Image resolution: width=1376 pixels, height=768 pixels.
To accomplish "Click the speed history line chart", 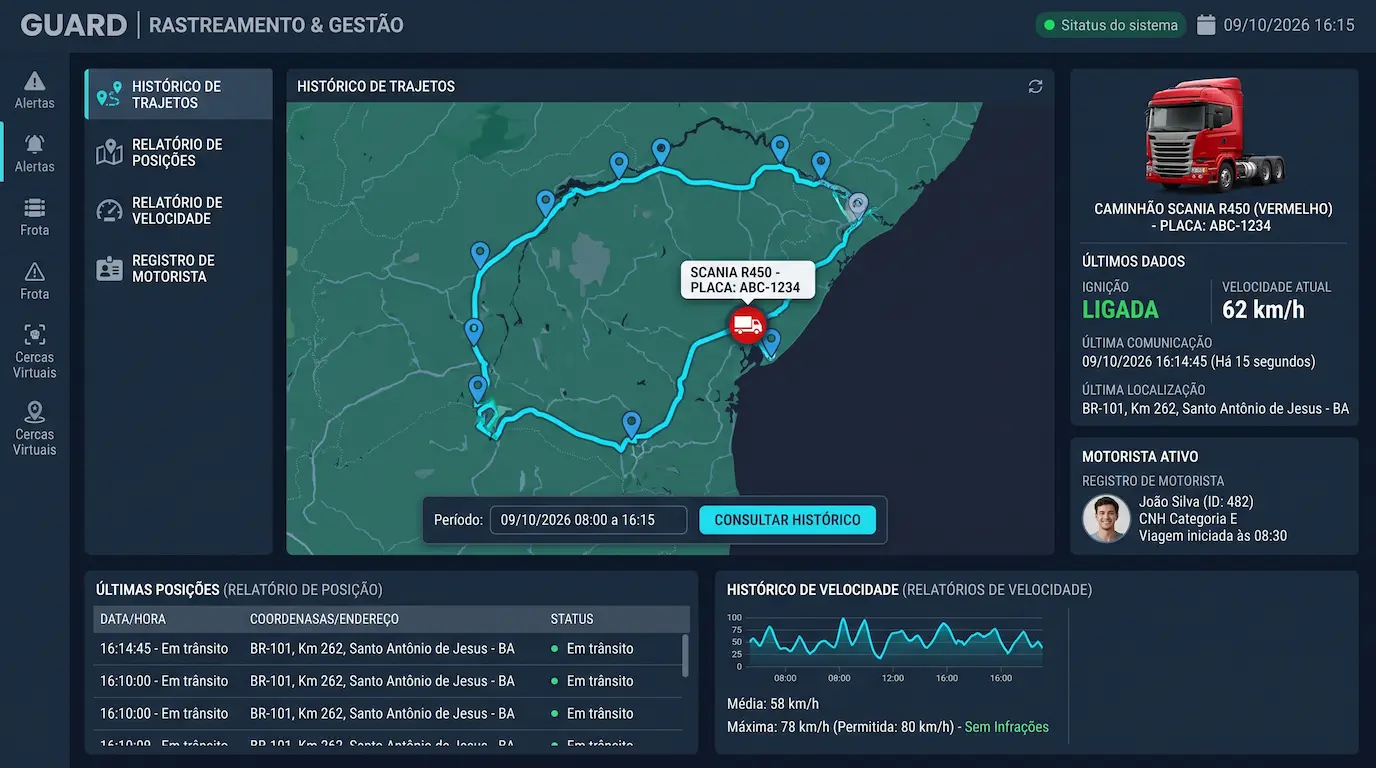I will 896,640.
